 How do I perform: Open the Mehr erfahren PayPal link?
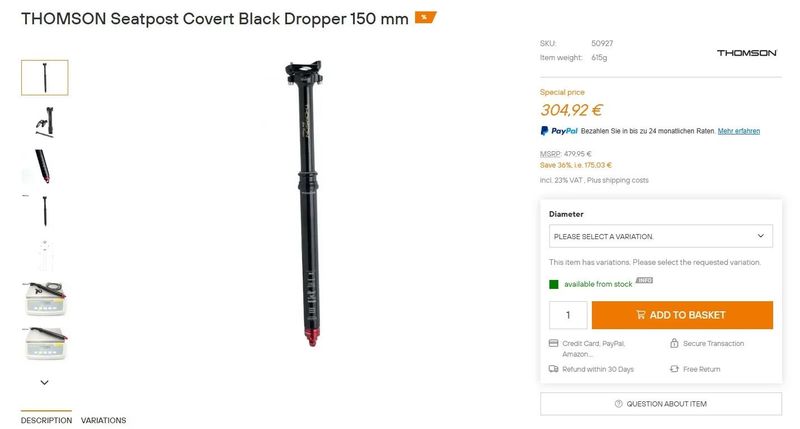(x=739, y=131)
